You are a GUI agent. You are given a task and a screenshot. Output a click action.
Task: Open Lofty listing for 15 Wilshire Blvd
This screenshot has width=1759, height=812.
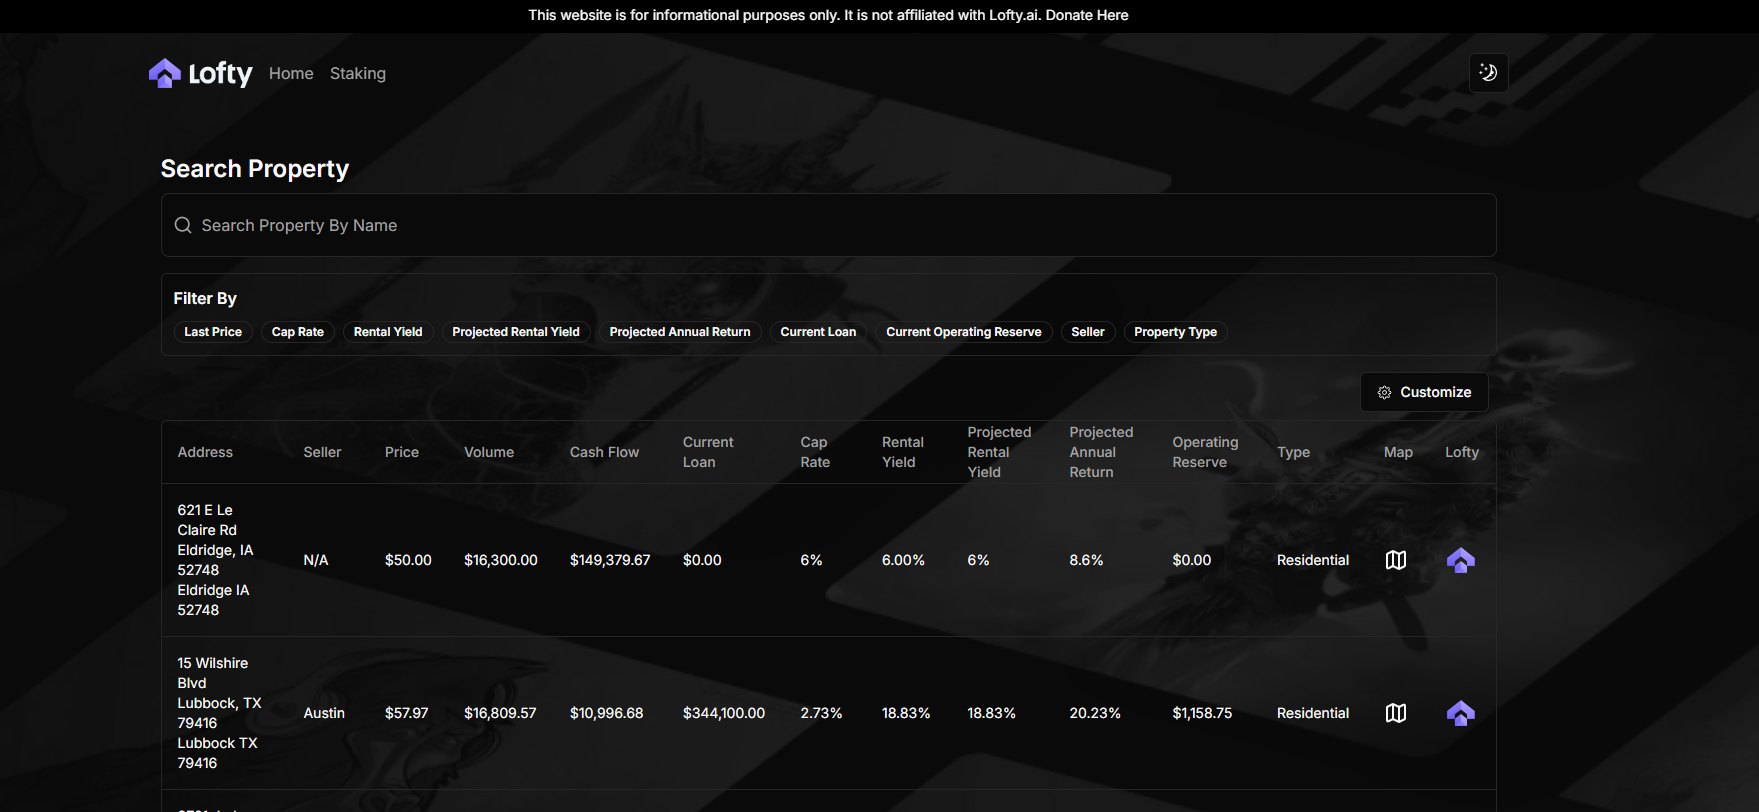coord(1460,713)
